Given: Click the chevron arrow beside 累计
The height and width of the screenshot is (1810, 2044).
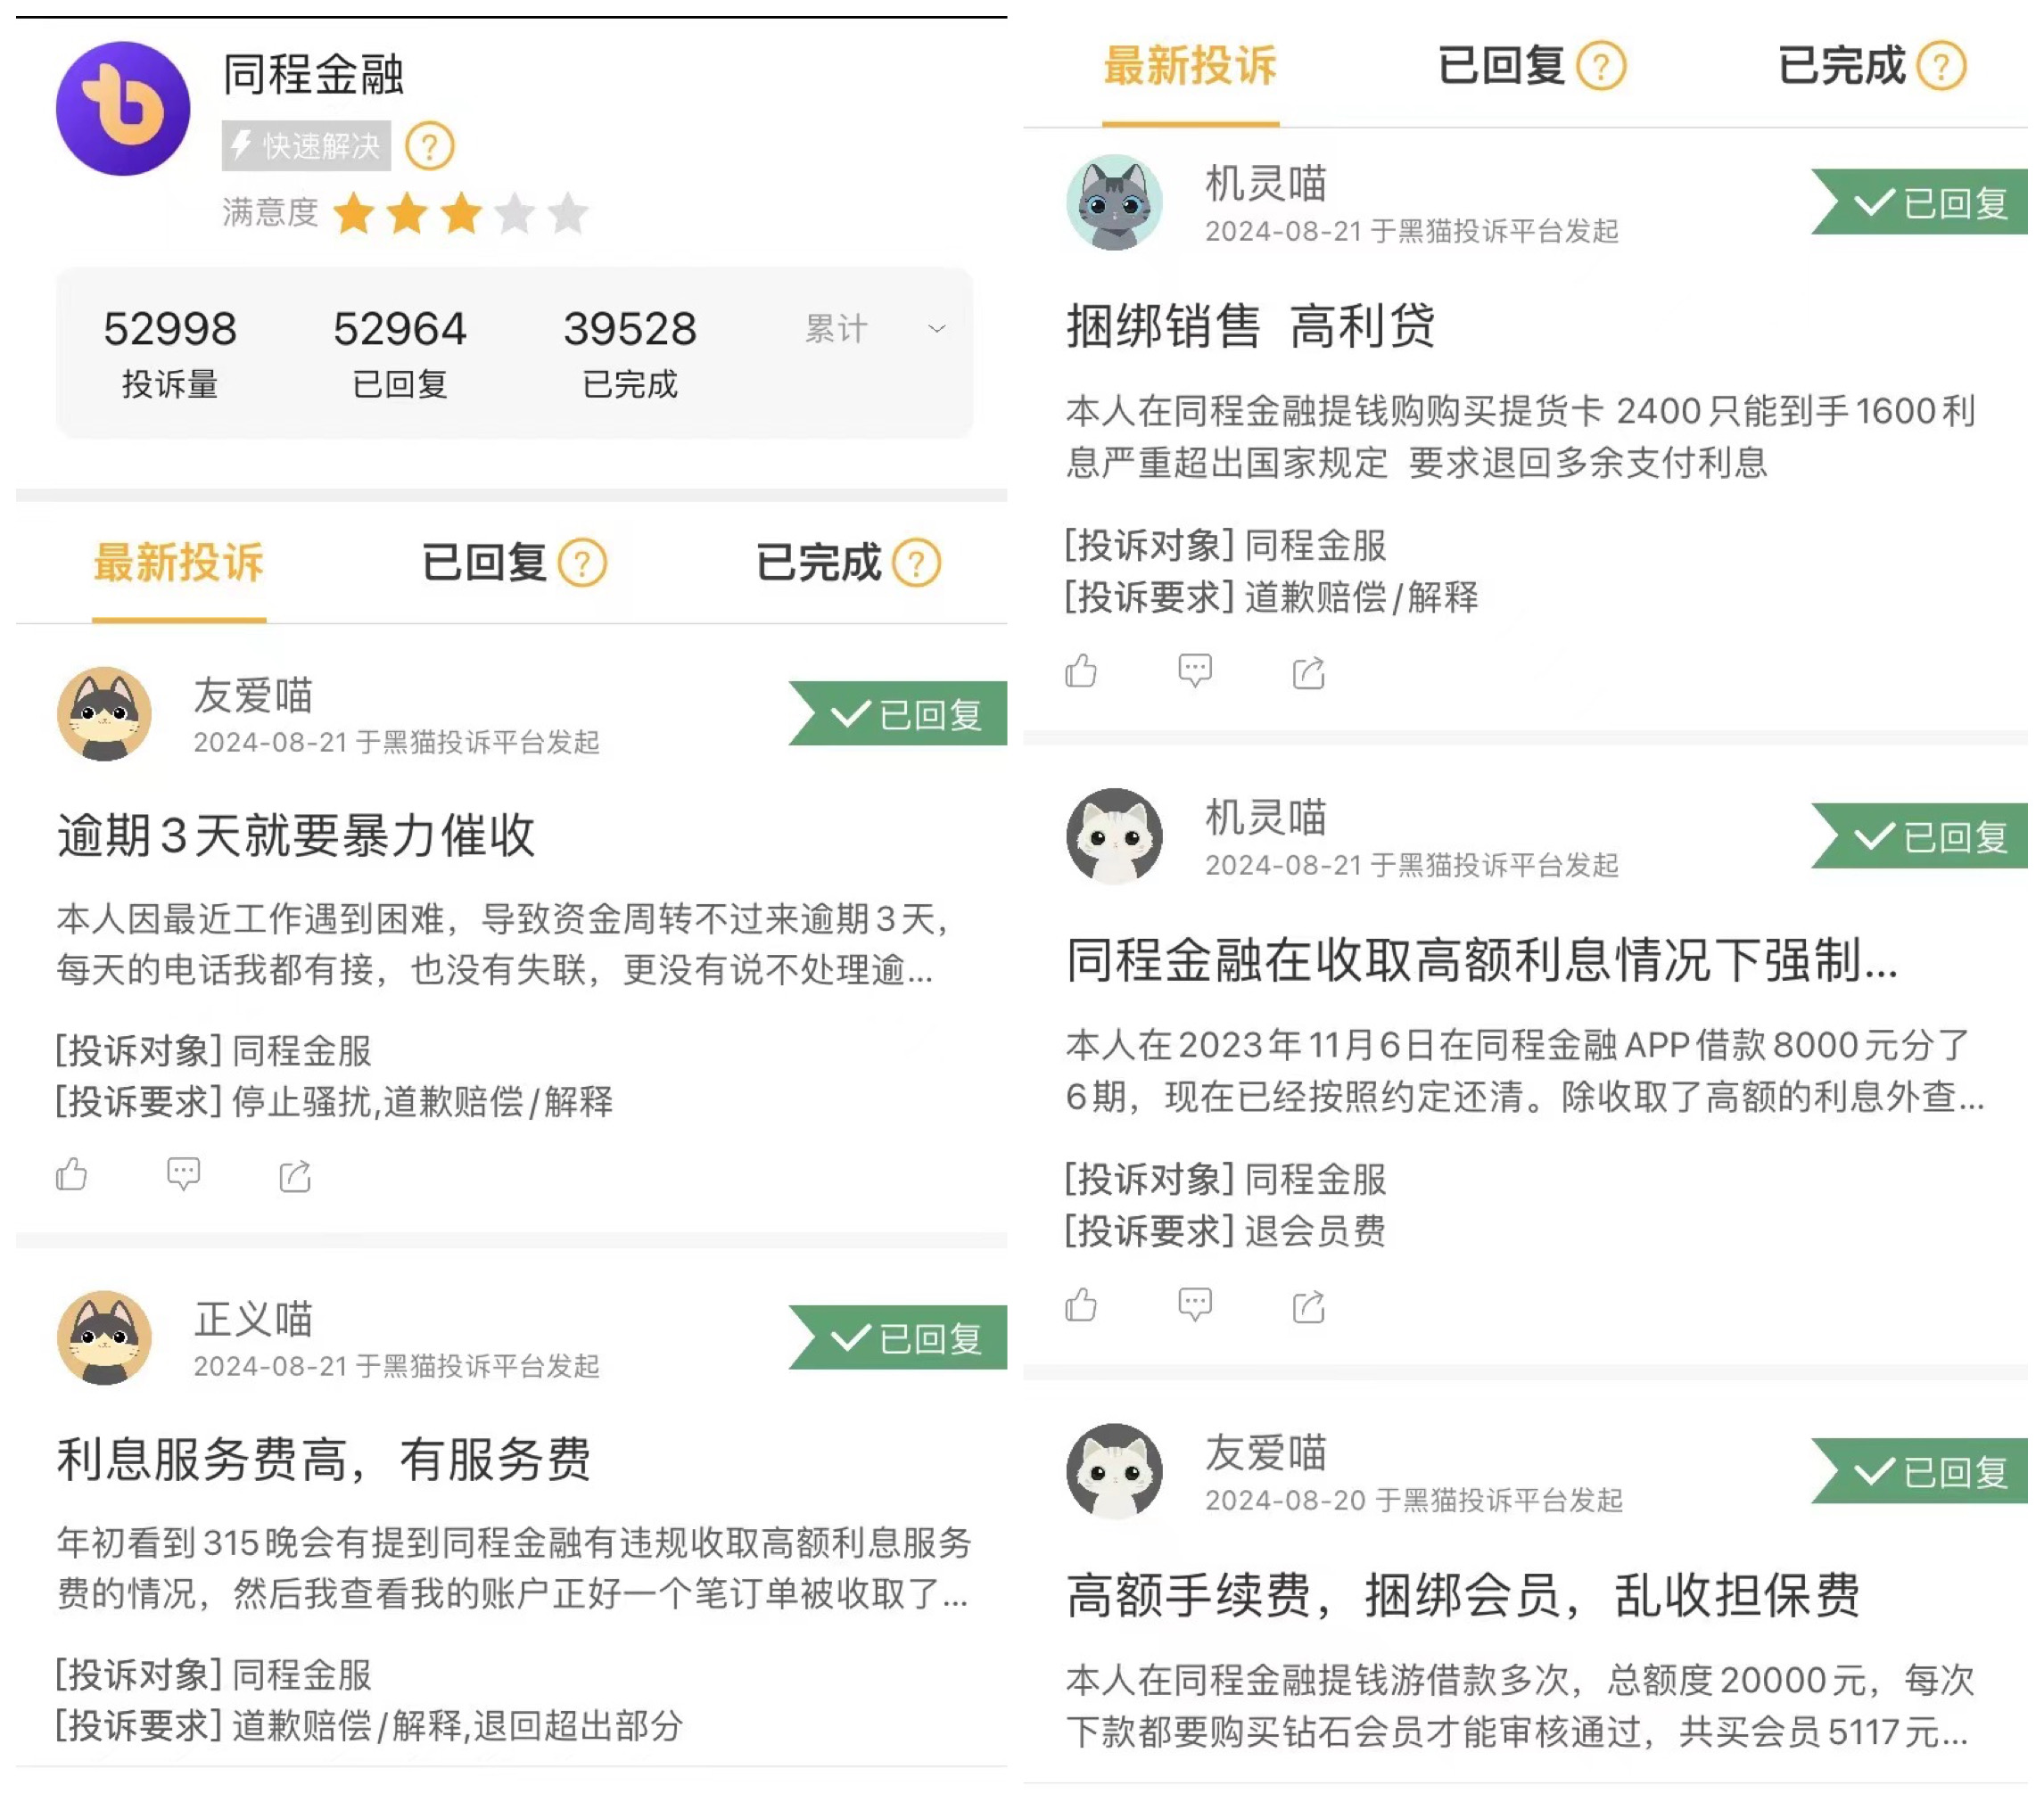Looking at the screenshot, I should [x=937, y=329].
